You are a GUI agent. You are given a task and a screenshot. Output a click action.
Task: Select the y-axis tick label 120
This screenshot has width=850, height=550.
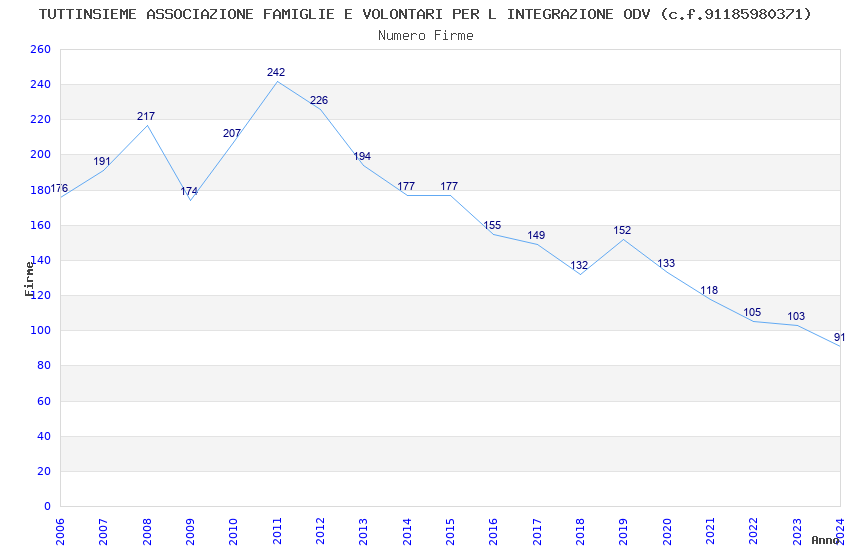(x=41, y=295)
